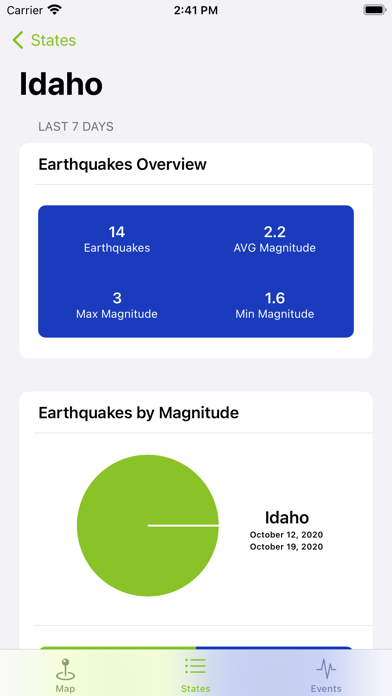Switch to the Events tab label
The width and height of the screenshot is (392, 696).
326,689
